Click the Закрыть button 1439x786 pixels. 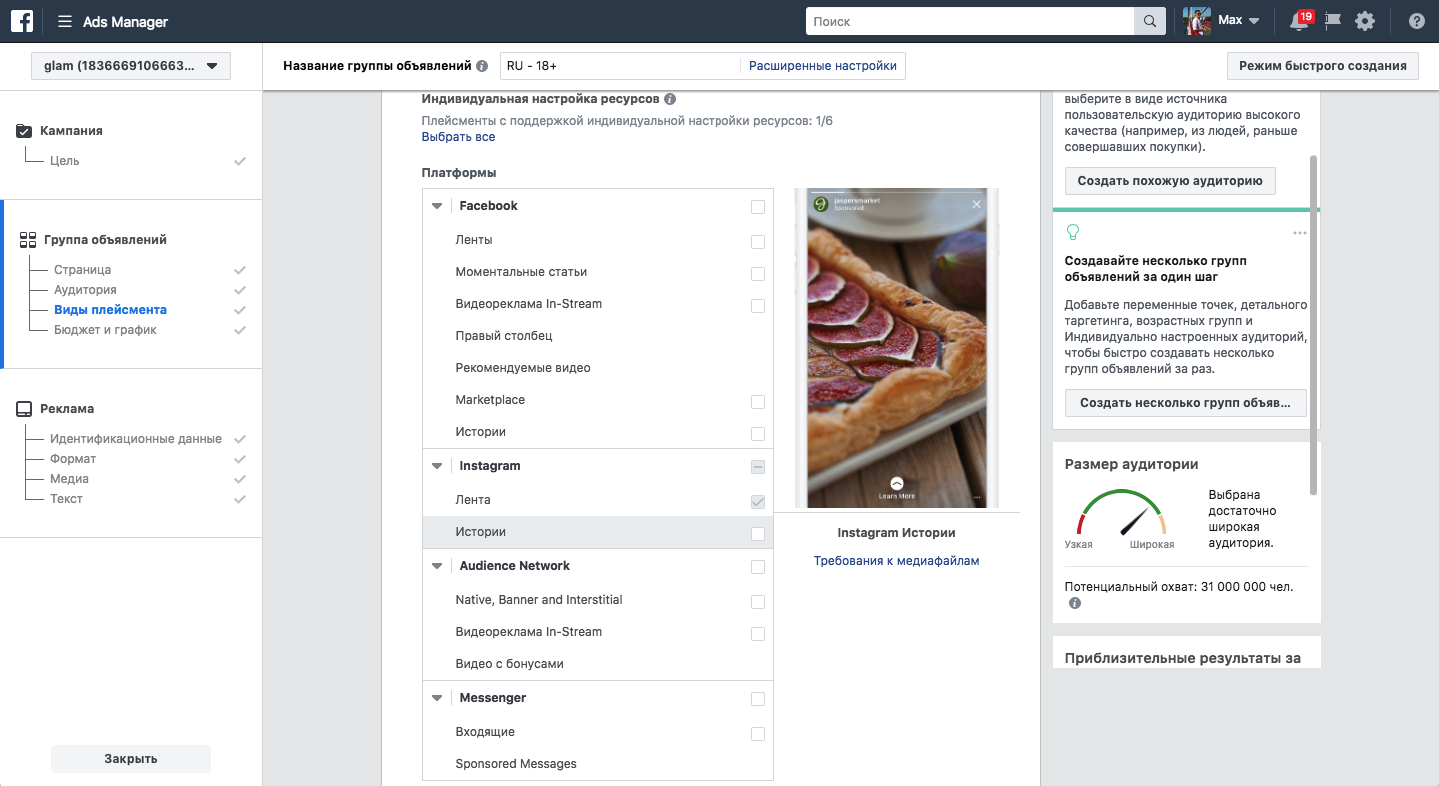pyautogui.click(x=131, y=759)
